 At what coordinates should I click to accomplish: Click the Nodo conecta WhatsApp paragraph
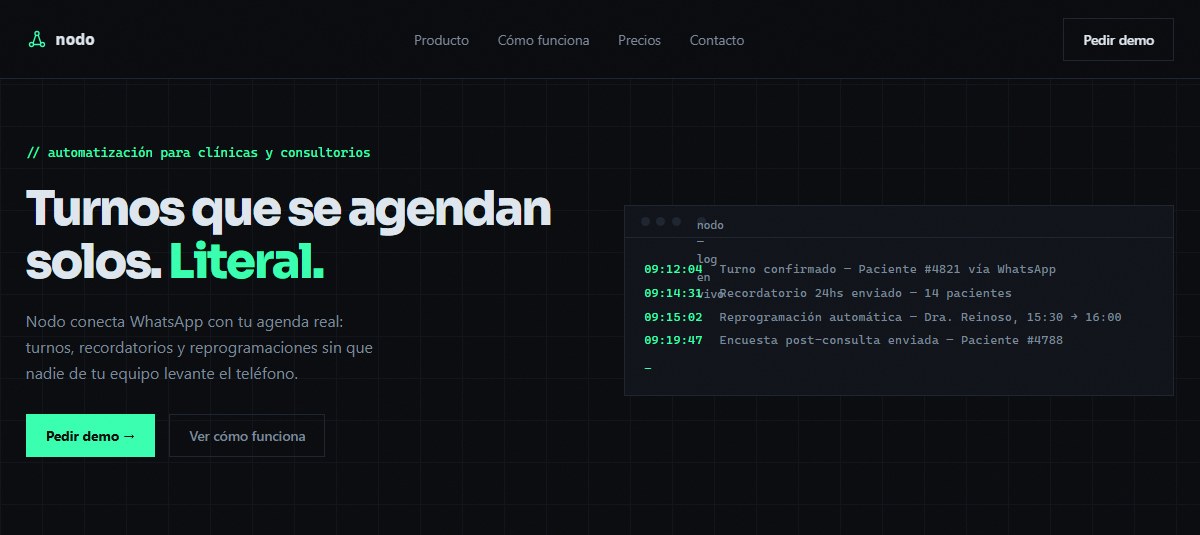(x=199, y=348)
